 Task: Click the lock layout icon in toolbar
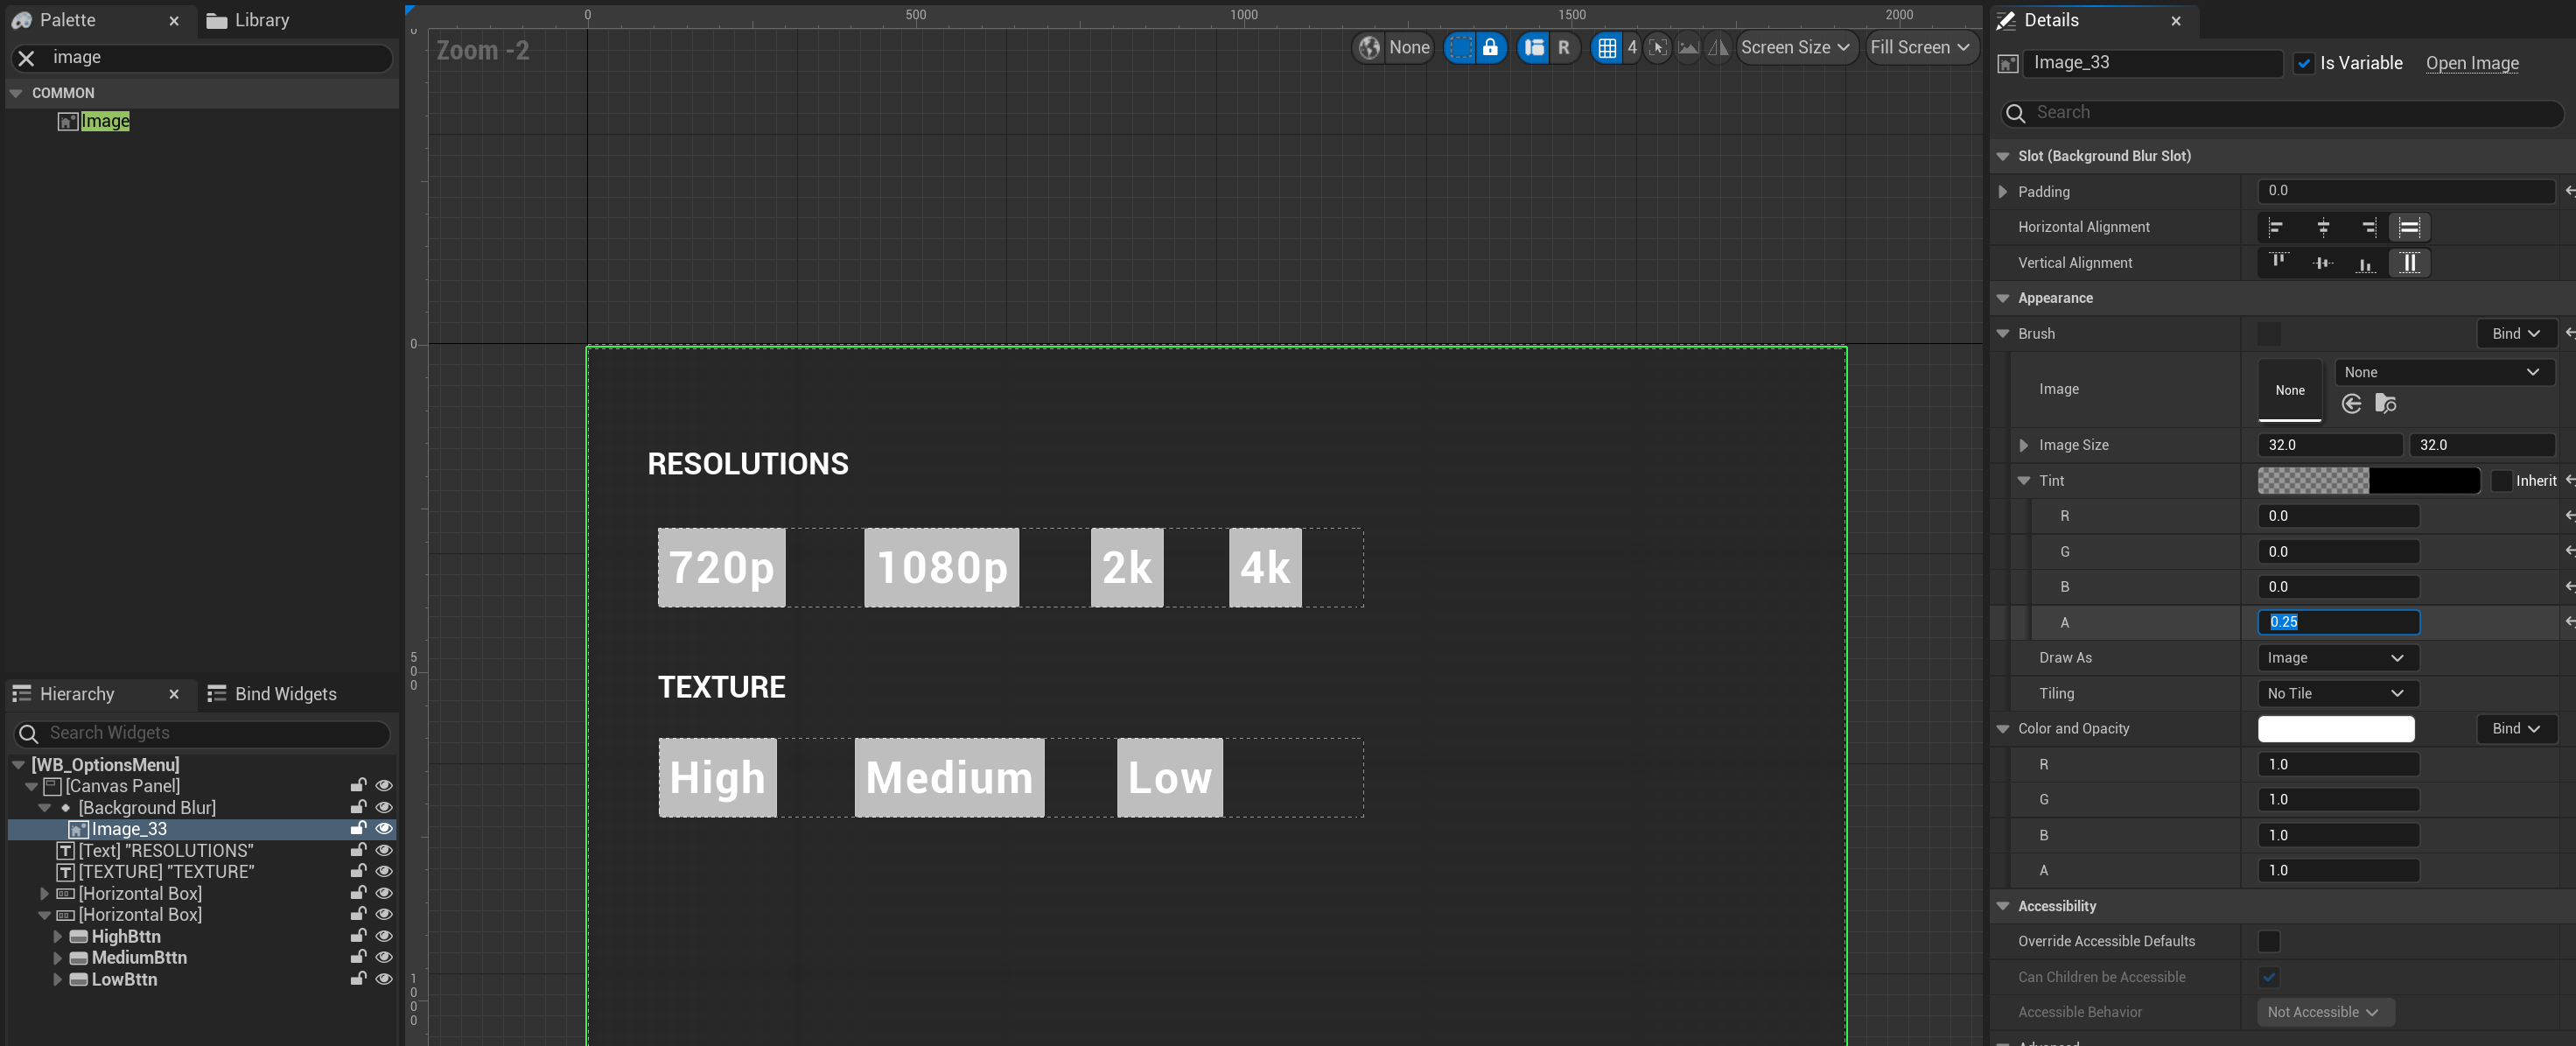coord(1490,47)
